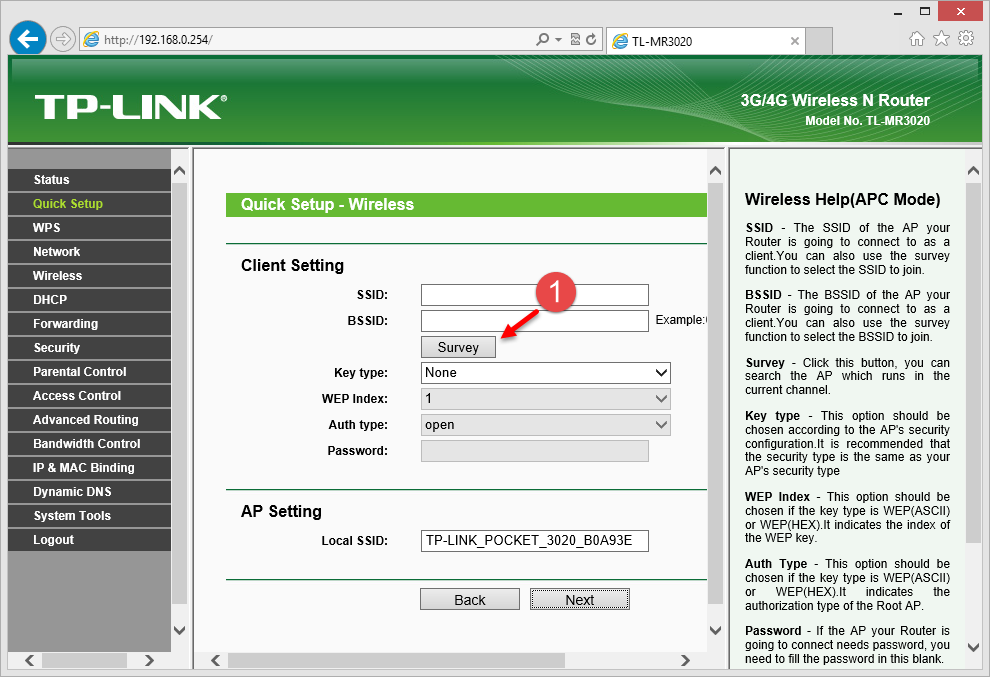The image size is (990, 677).
Task: Open browser Tools gear icon
Action: tap(966, 39)
